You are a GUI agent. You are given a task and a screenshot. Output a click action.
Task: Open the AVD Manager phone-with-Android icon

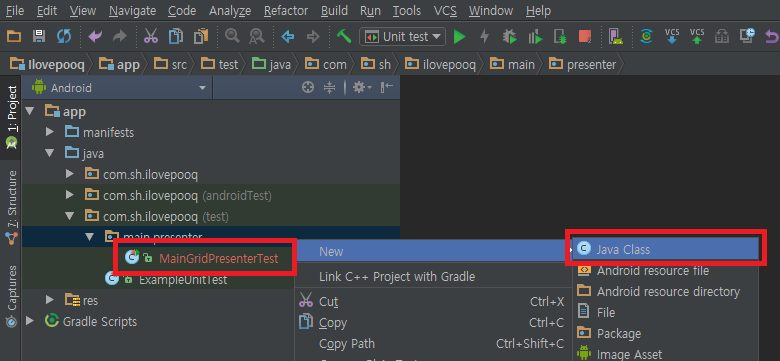(x=616, y=37)
